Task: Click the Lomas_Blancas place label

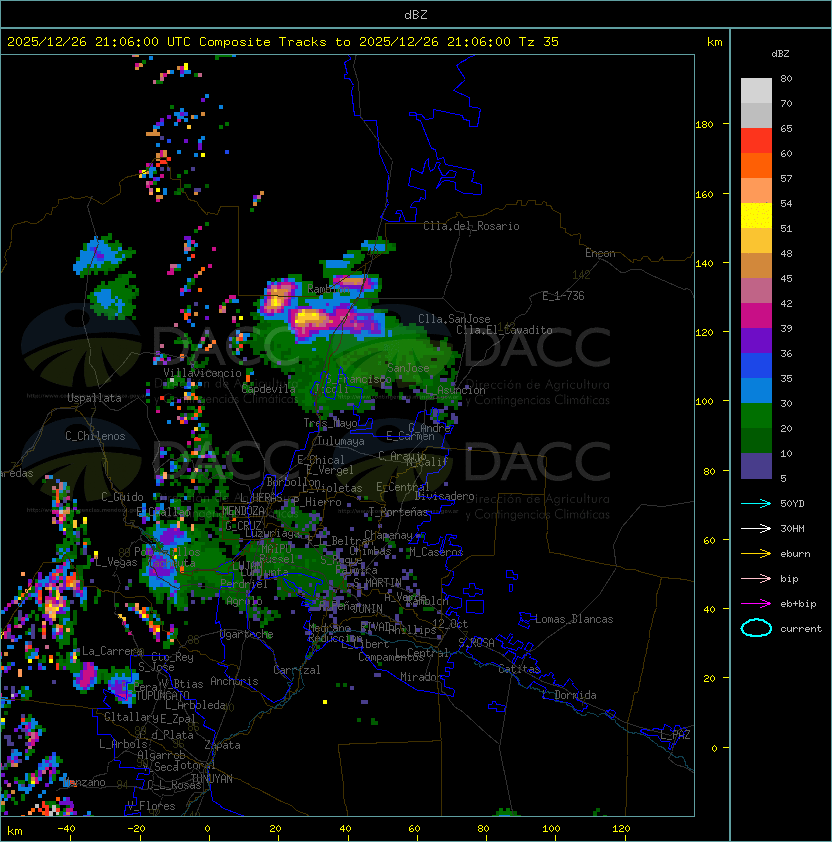Action: (574, 619)
